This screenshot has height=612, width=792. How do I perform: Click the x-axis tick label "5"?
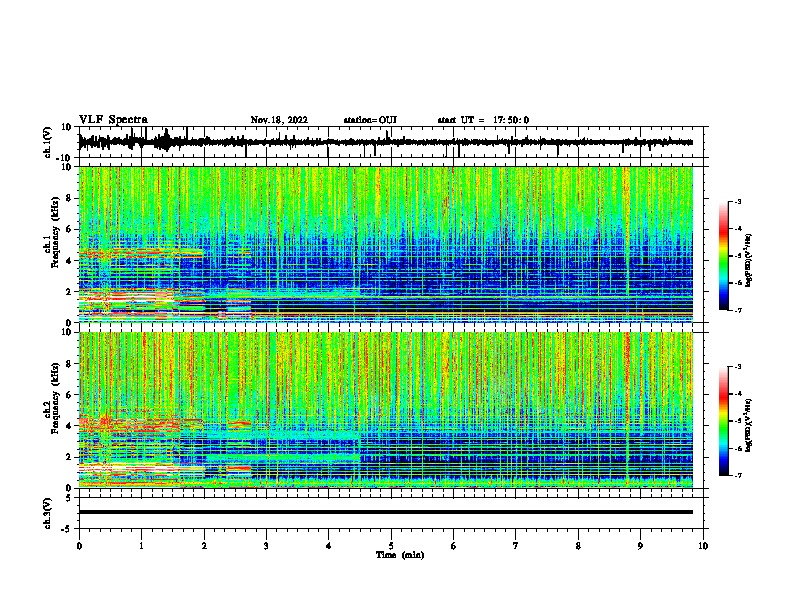point(391,546)
